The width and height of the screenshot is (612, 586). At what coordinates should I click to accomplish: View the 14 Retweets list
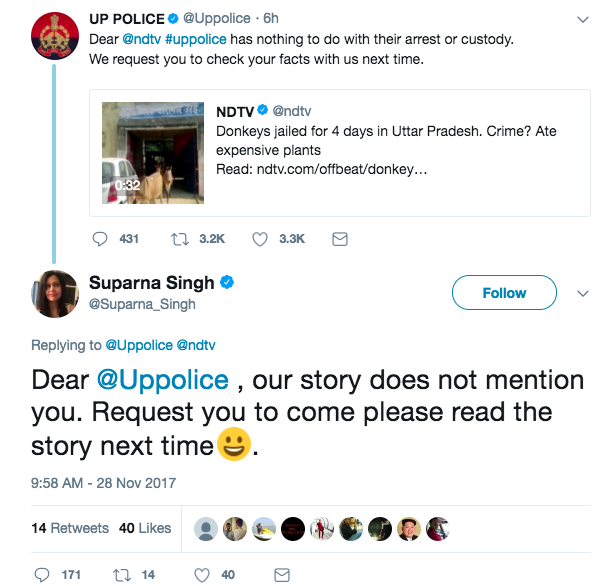point(70,528)
